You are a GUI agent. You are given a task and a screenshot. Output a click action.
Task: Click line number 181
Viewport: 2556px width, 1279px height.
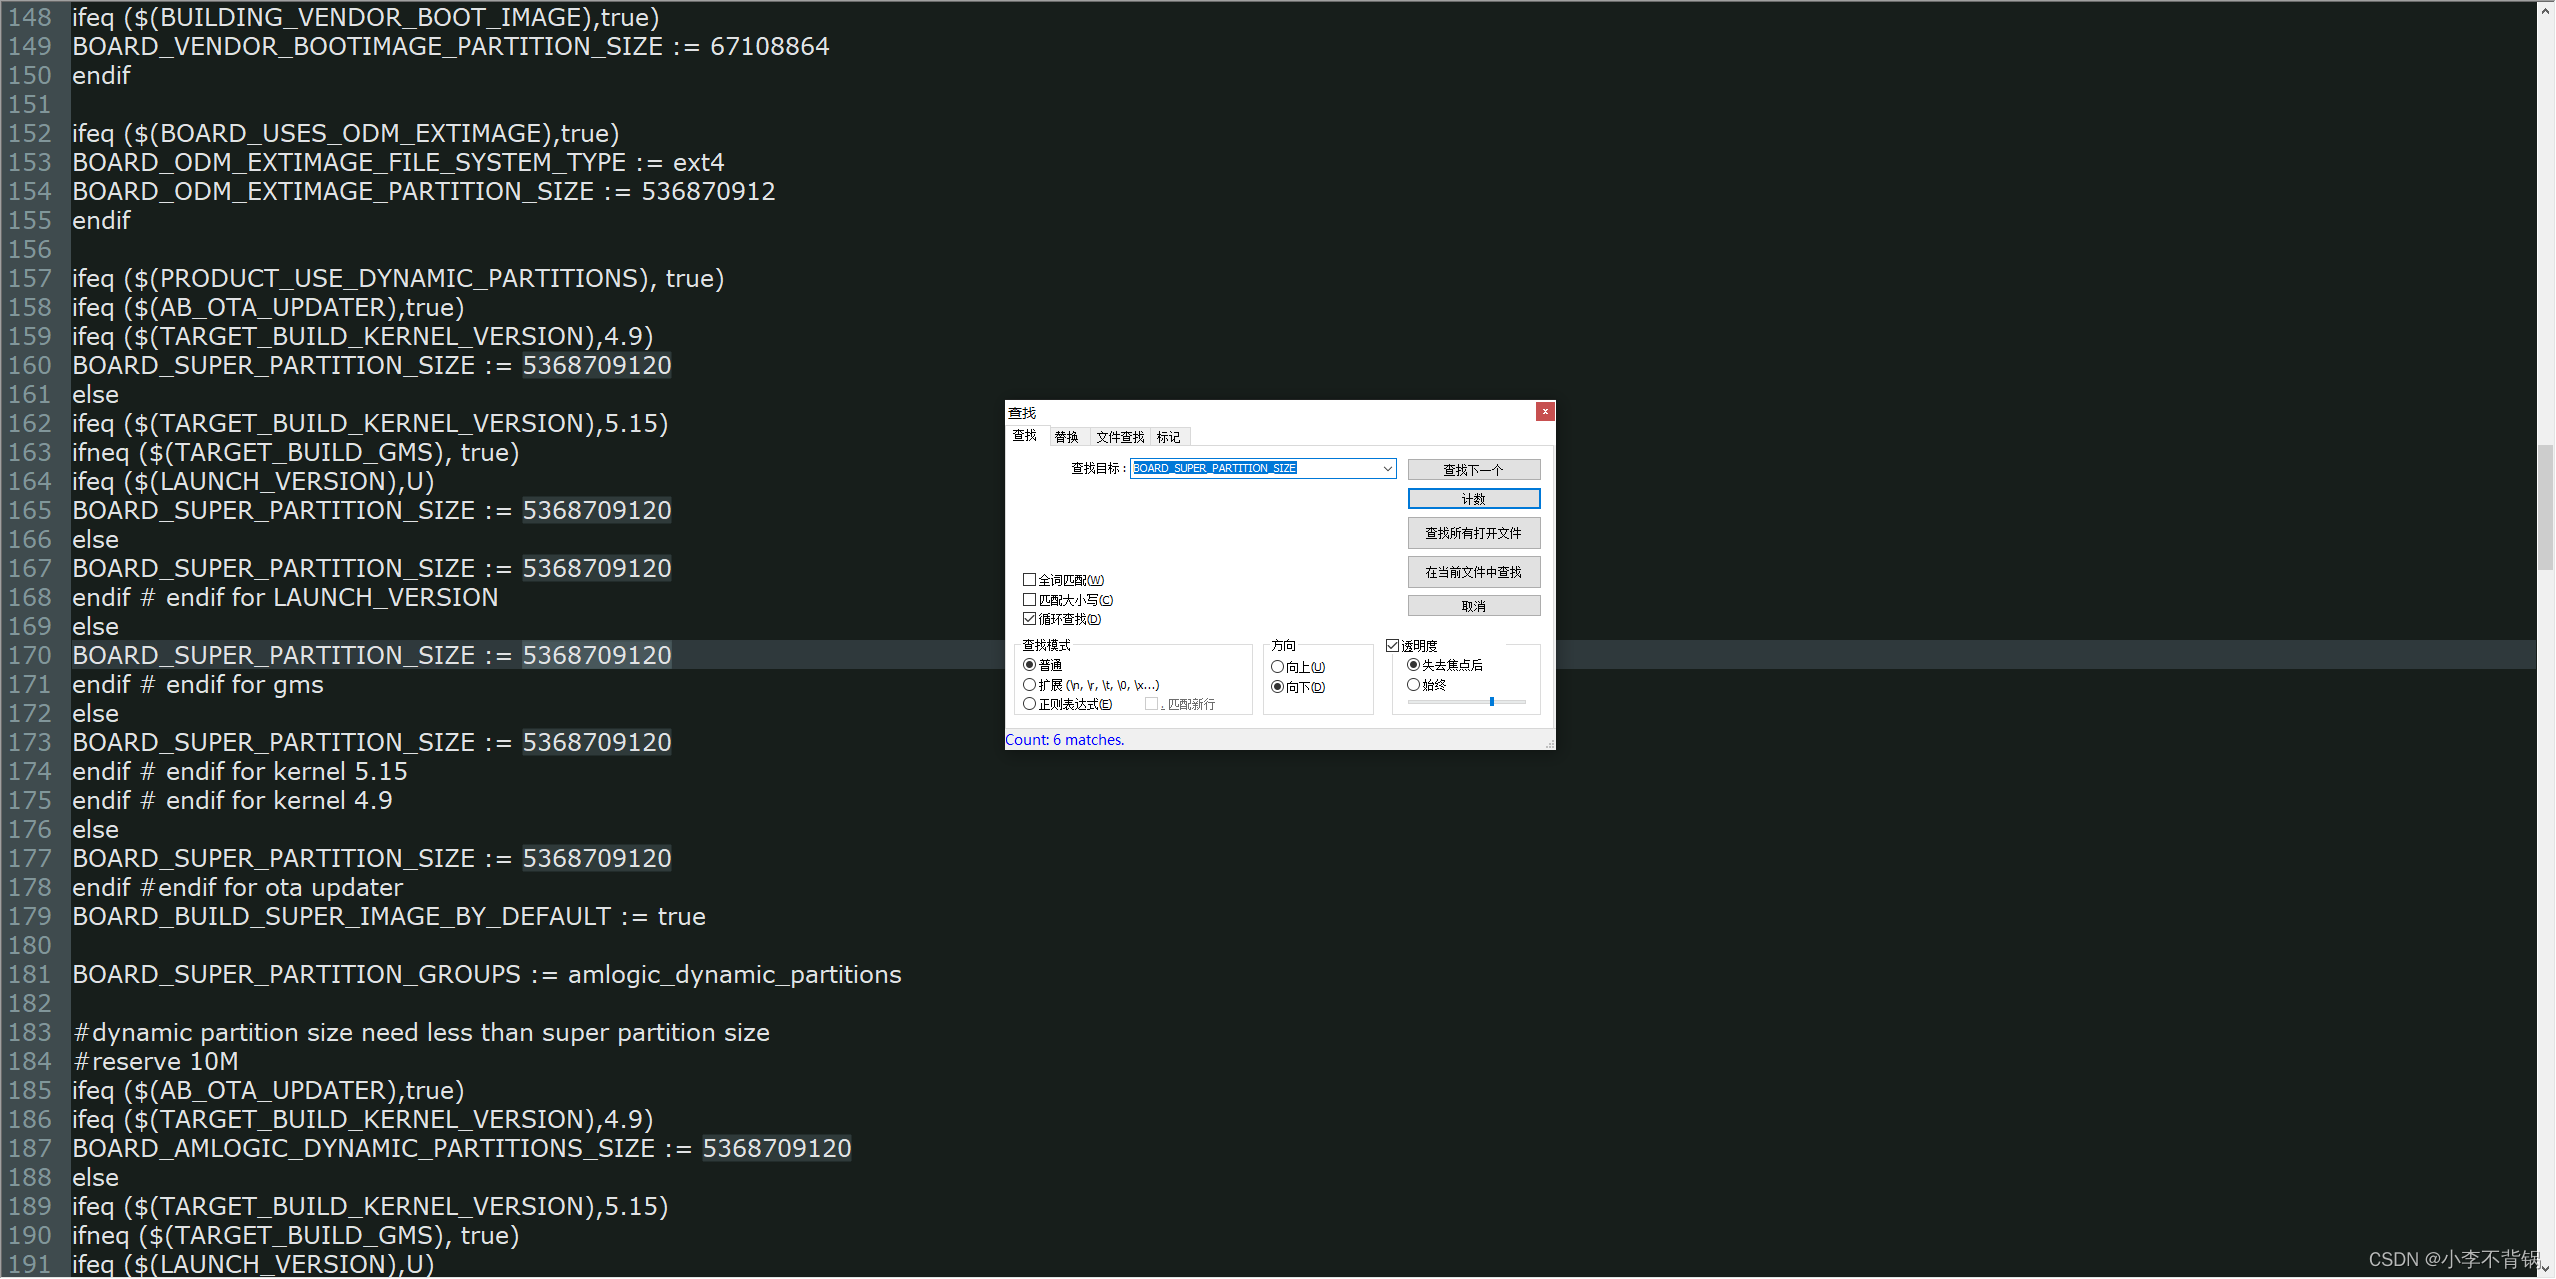(x=30, y=975)
